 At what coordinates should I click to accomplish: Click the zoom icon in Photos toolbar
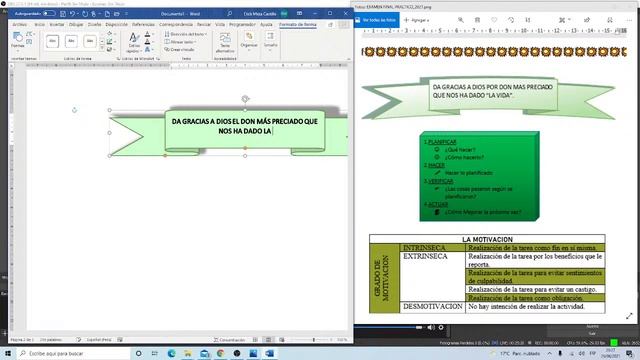[x=461, y=20]
